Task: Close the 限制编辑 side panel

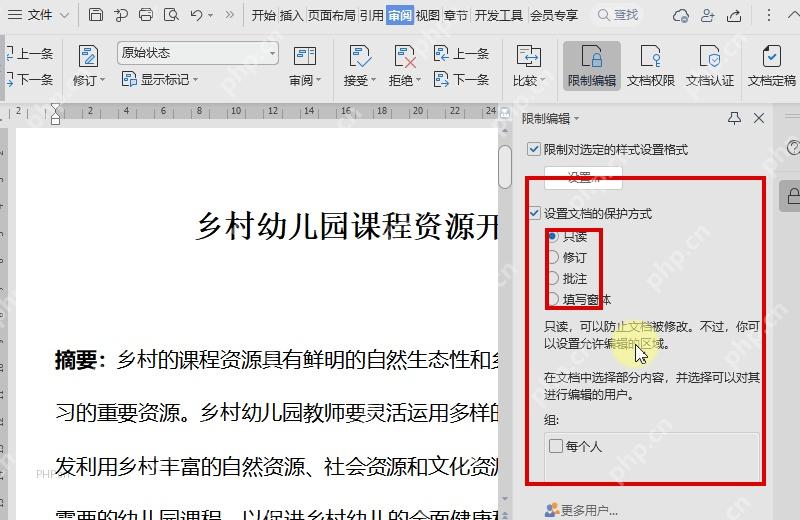Action: pyautogui.click(x=759, y=118)
